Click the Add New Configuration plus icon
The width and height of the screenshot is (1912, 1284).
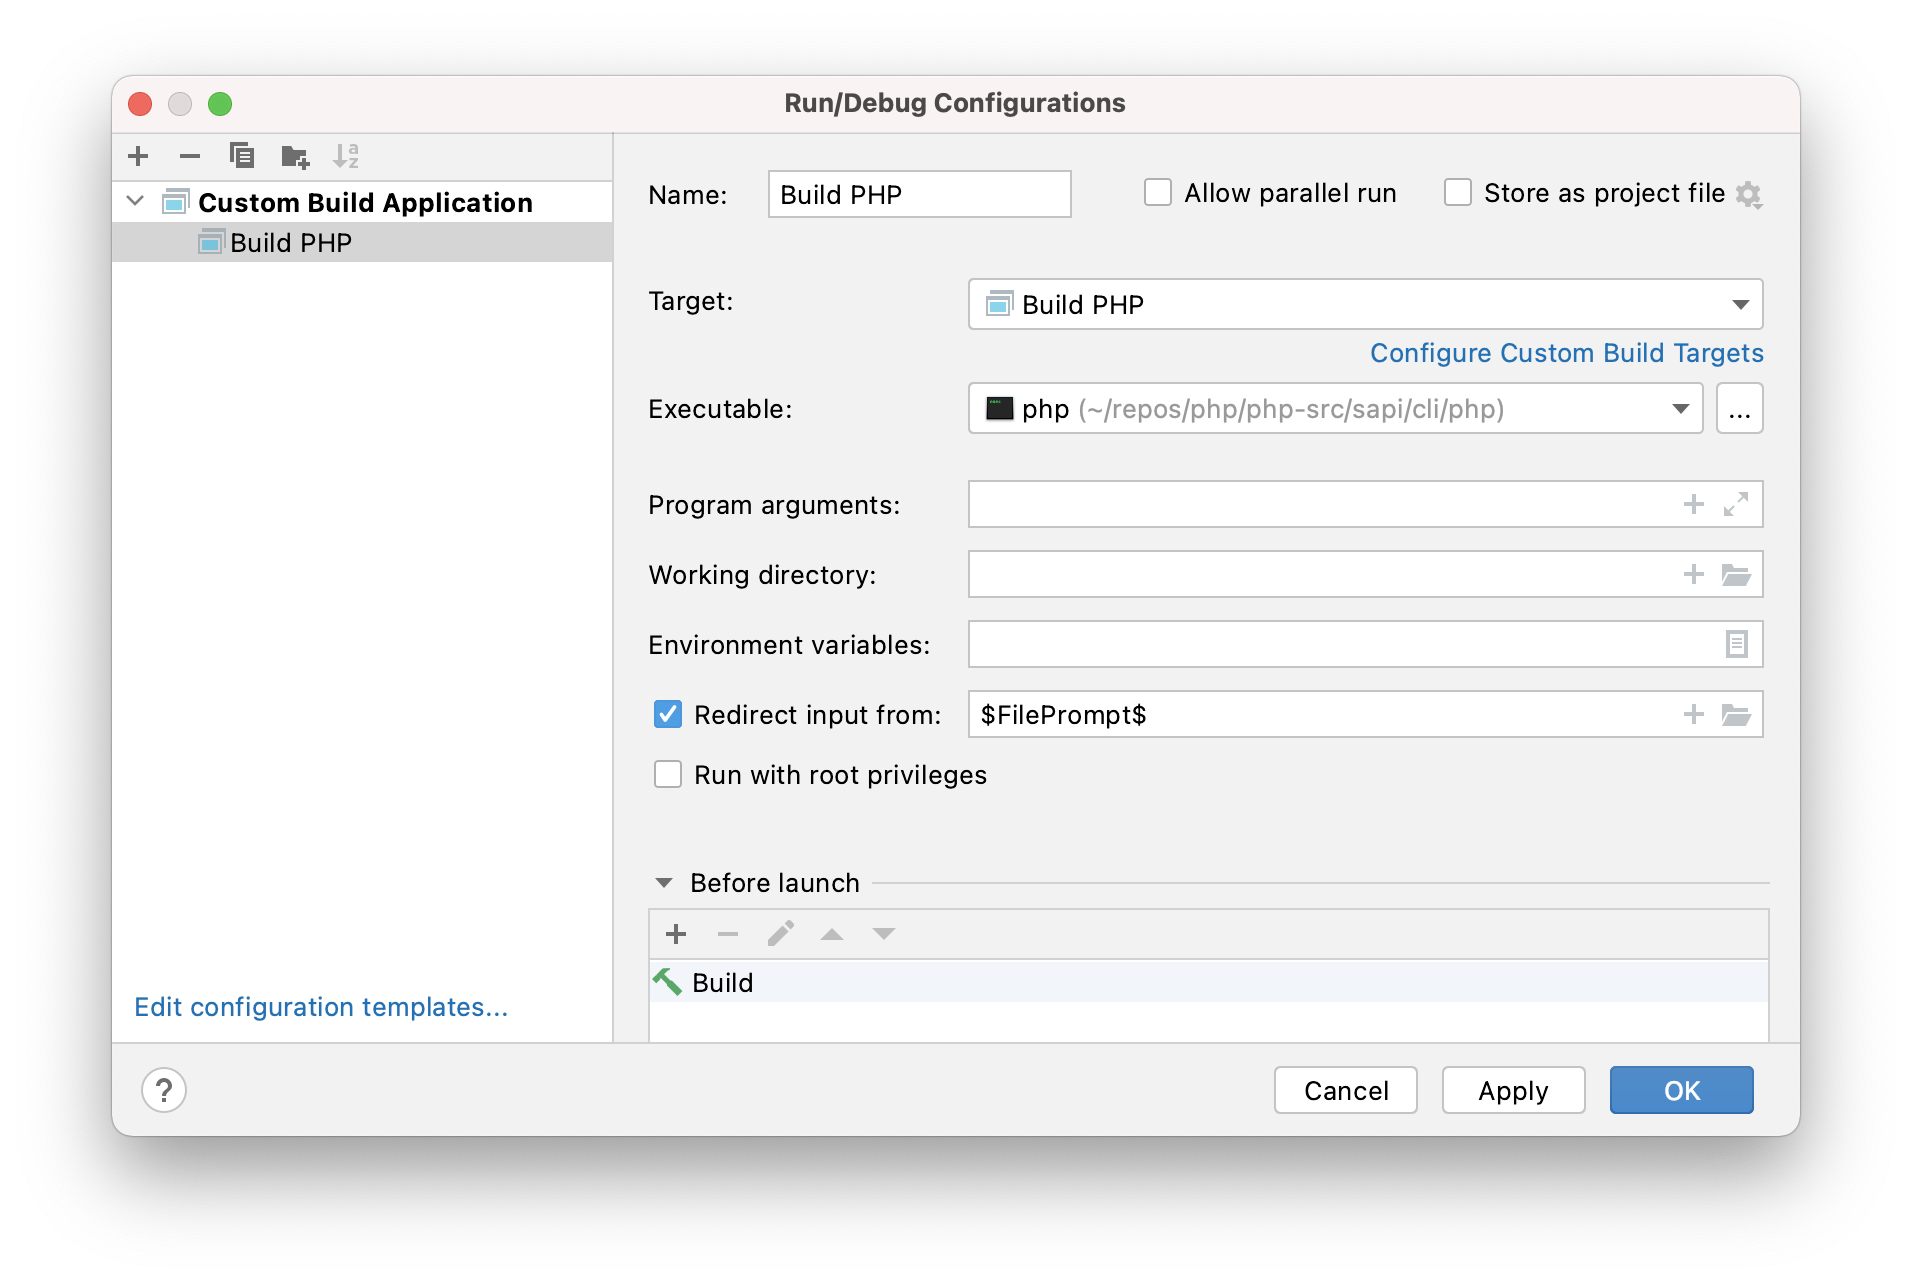point(138,156)
